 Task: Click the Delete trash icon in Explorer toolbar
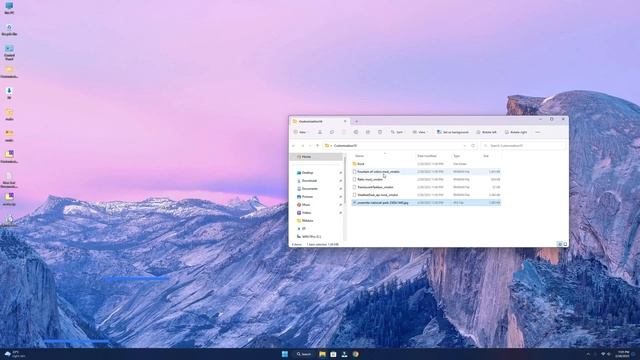coord(380,132)
